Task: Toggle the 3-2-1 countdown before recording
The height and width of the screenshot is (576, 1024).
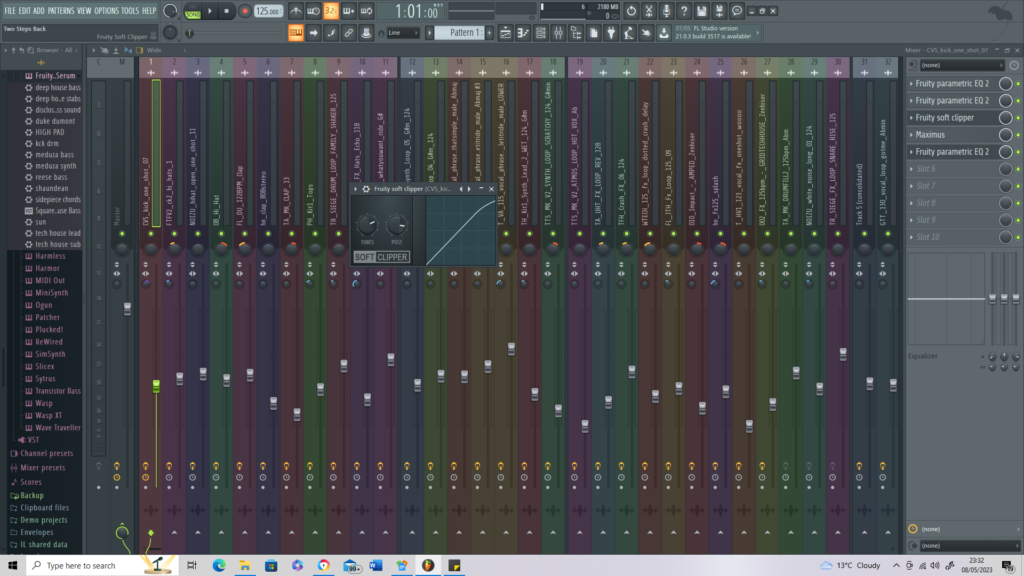Action: tap(331, 11)
